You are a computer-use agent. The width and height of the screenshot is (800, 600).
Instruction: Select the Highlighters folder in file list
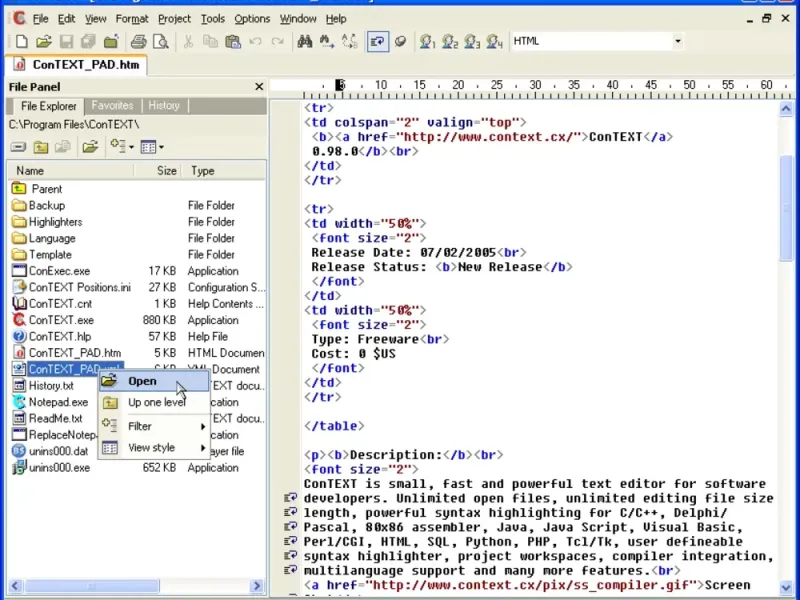55,222
